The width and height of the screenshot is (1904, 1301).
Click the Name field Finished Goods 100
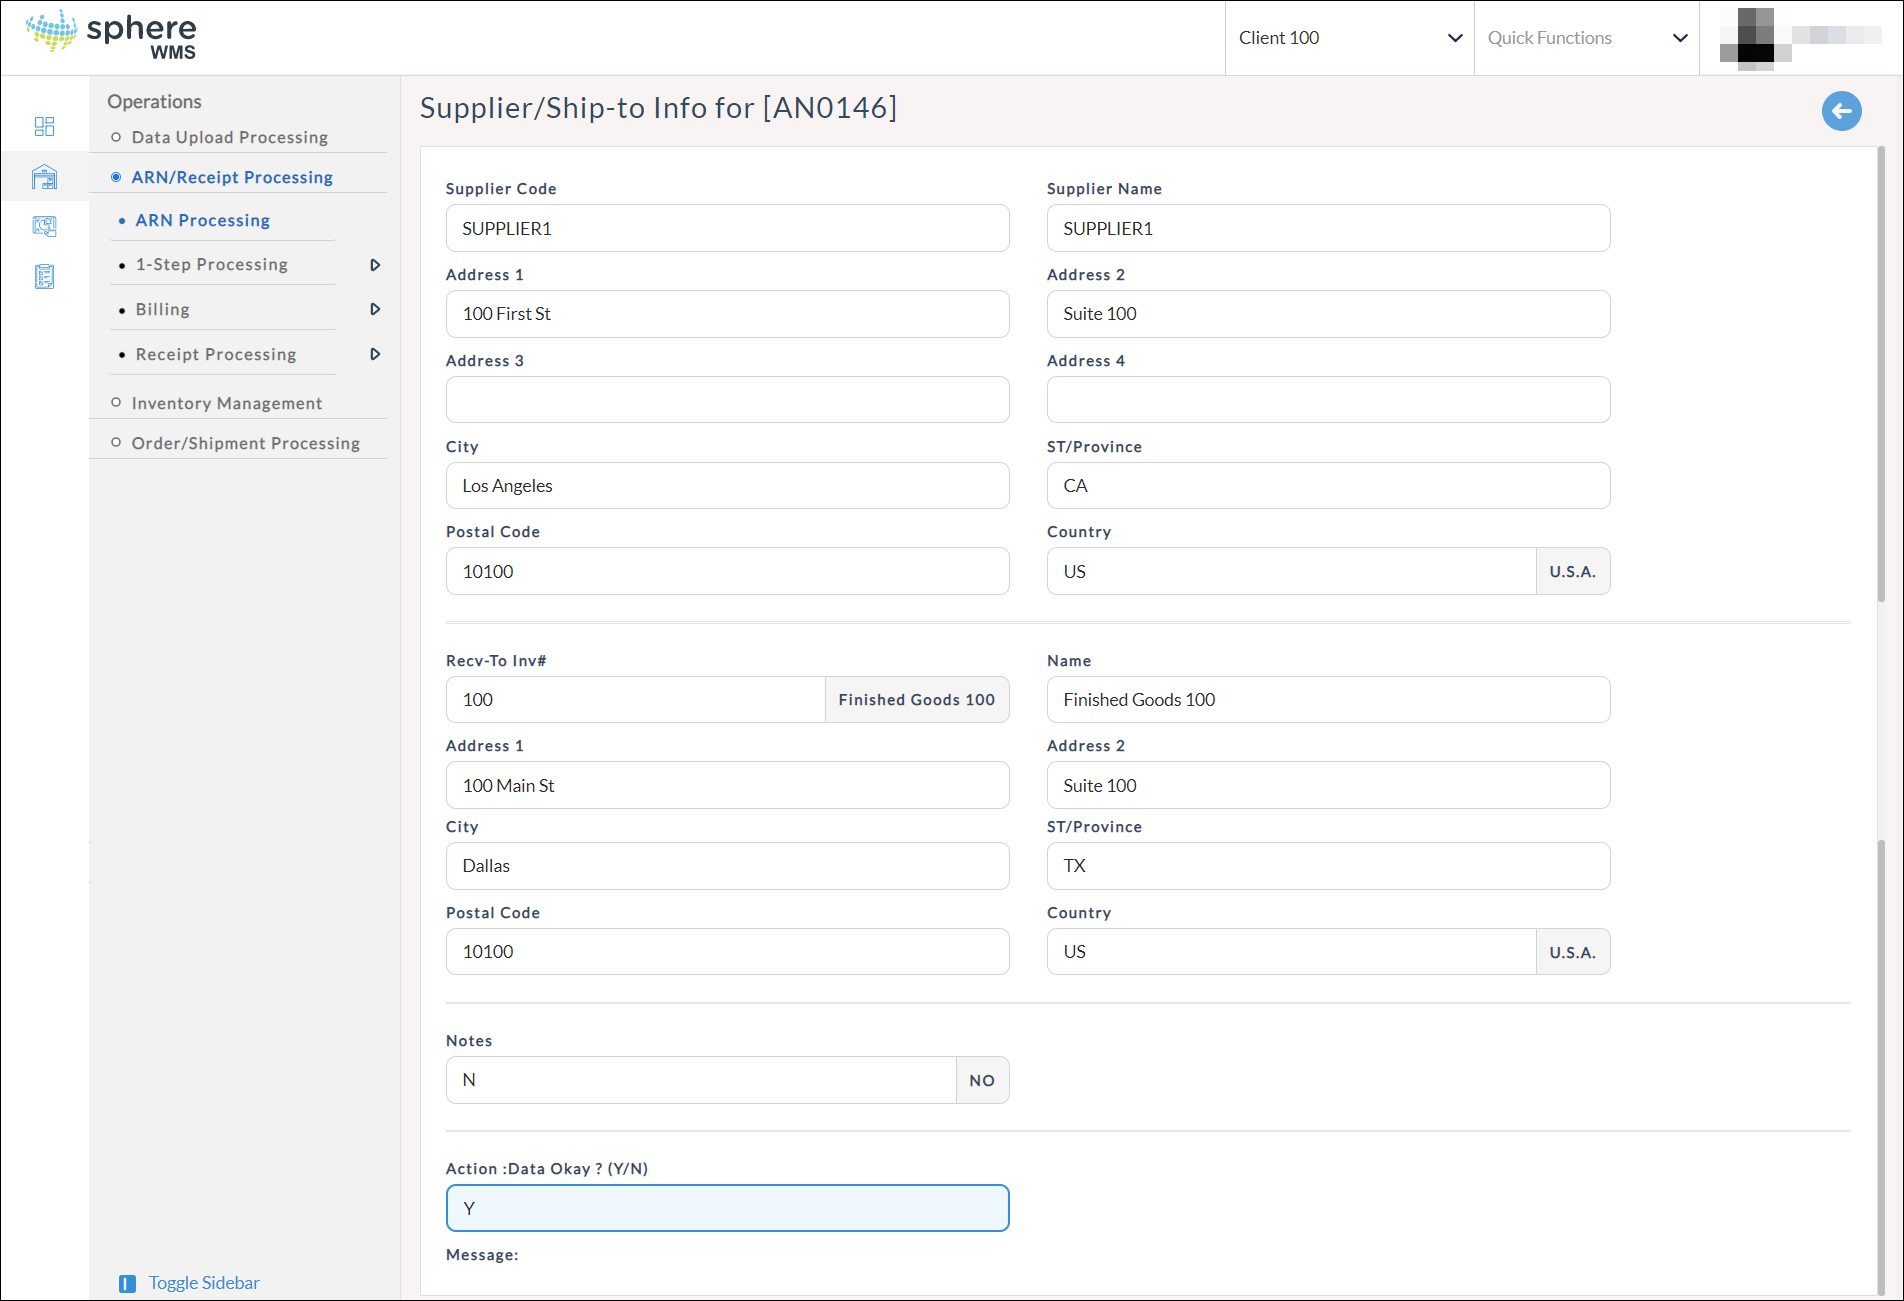coord(1328,700)
